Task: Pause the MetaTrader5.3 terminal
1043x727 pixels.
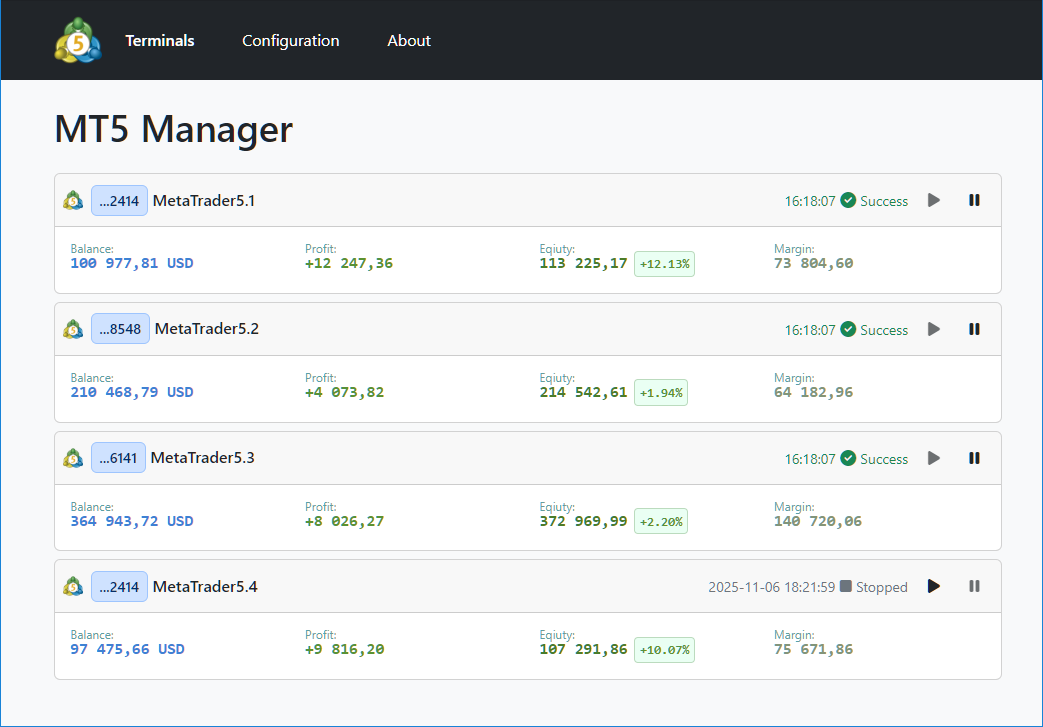Action: coord(974,458)
